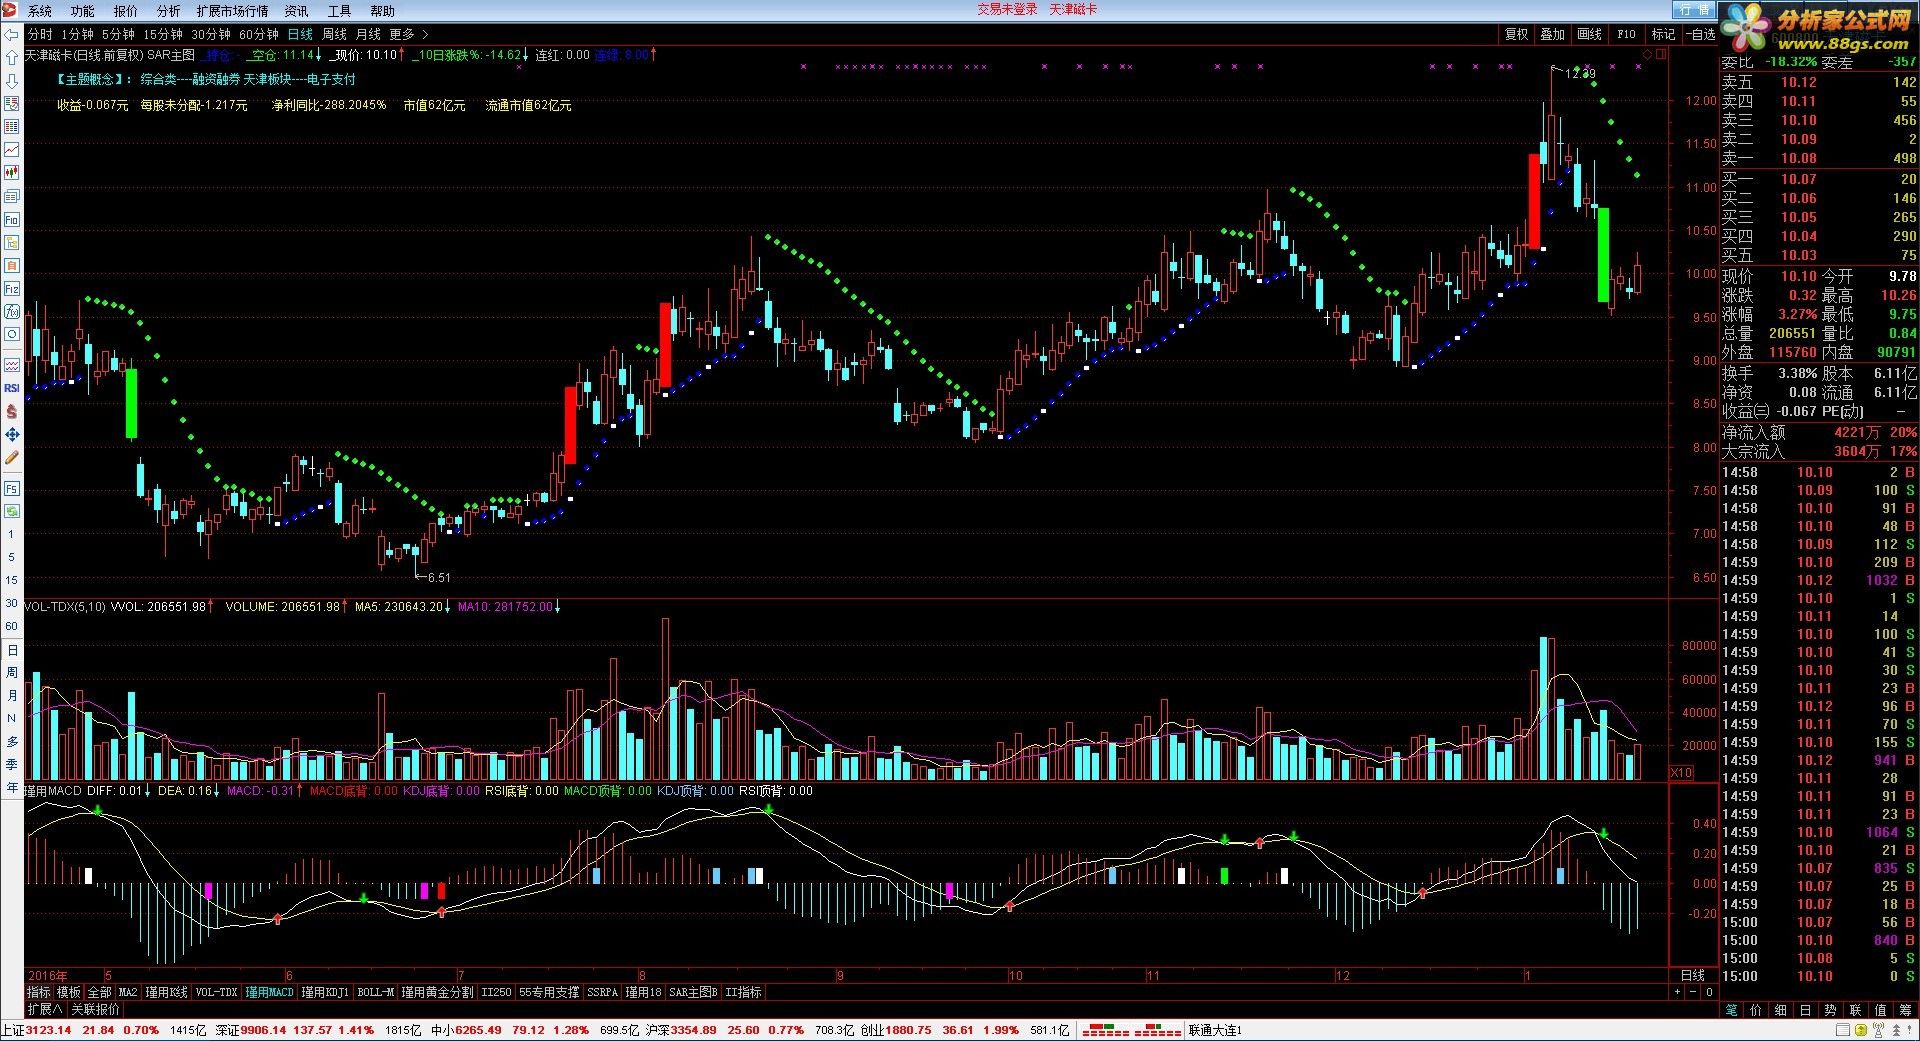
Task: Switch chart period to 30分钟
Action: click(x=211, y=34)
